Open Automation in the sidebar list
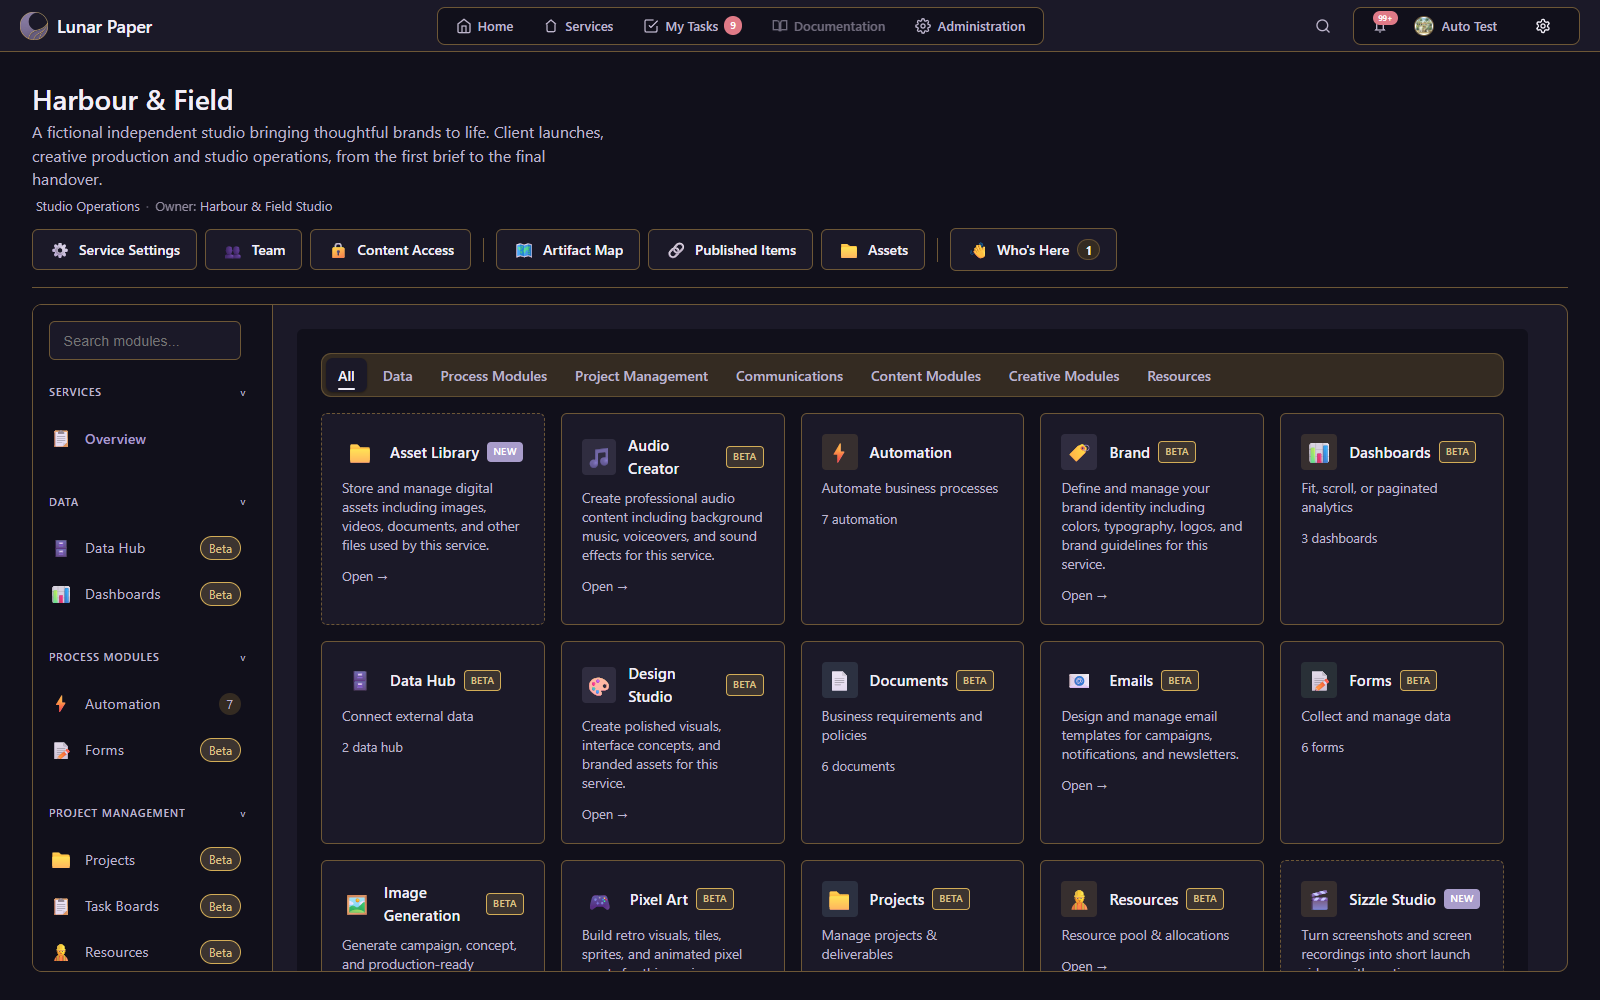The image size is (1600, 1000). 145,704
